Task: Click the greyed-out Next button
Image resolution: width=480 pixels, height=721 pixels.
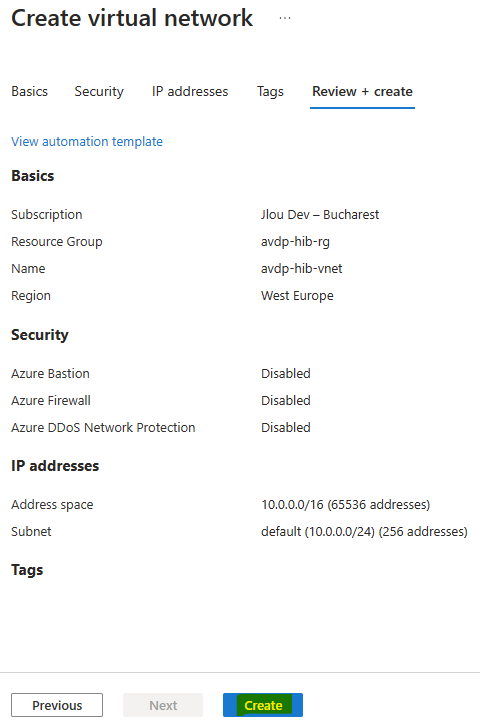Action: coord(163,705)
